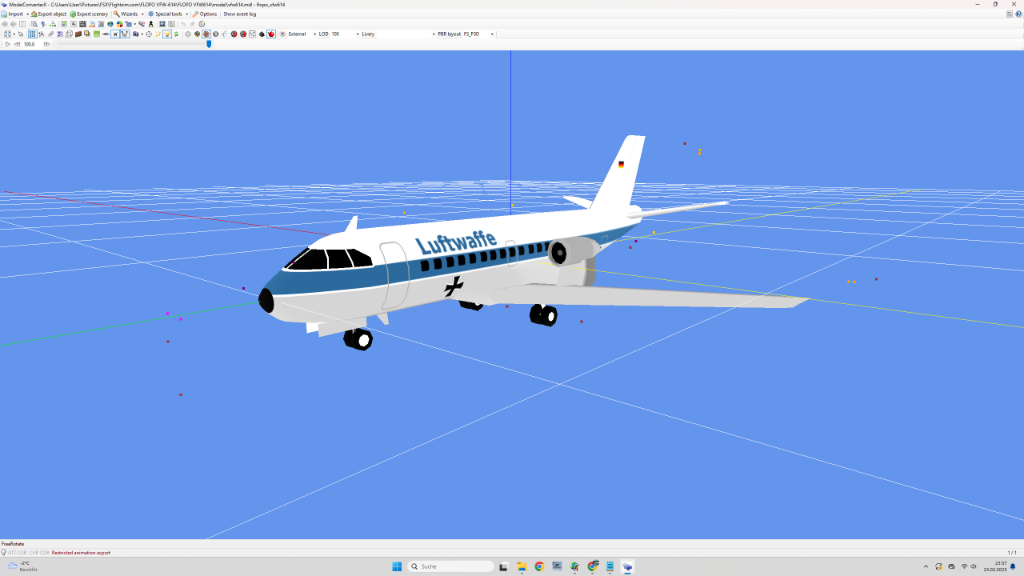Click the grey forward arrow icon
This screenshot has width=1024, height=576.
pos(13,24)
